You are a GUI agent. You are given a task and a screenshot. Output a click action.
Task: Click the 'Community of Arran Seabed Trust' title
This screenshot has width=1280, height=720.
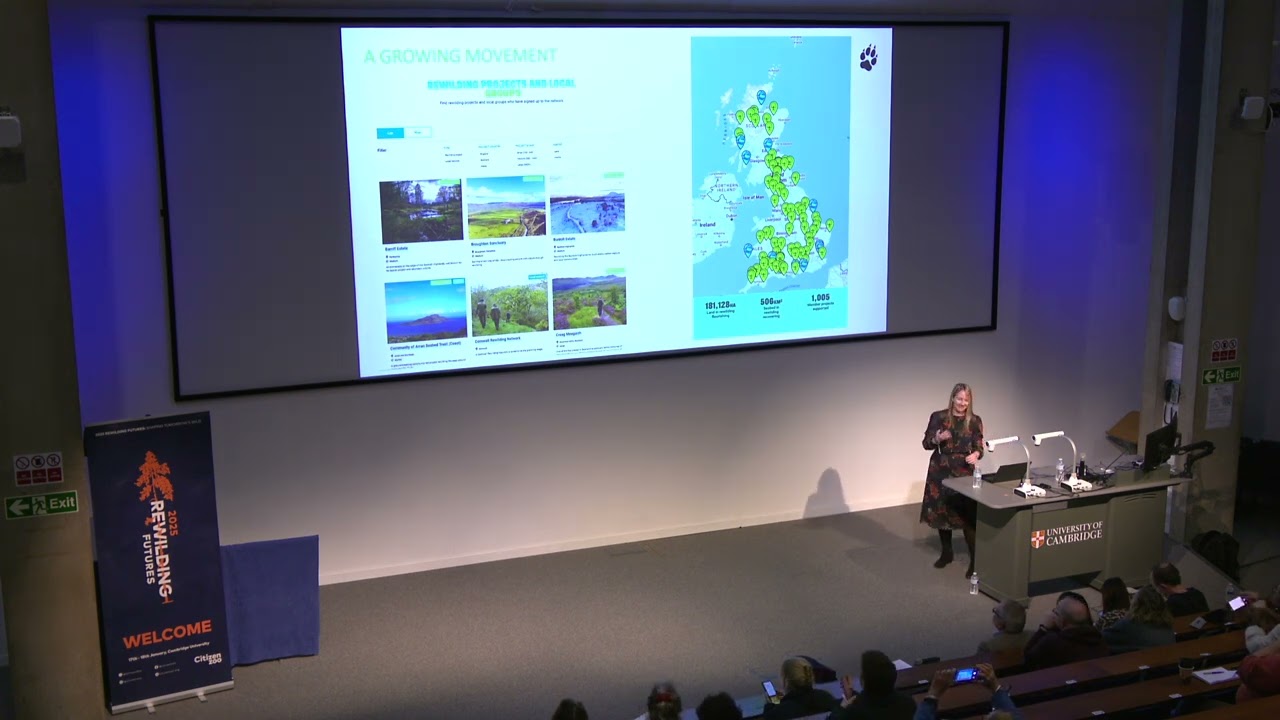click(426, 348)
